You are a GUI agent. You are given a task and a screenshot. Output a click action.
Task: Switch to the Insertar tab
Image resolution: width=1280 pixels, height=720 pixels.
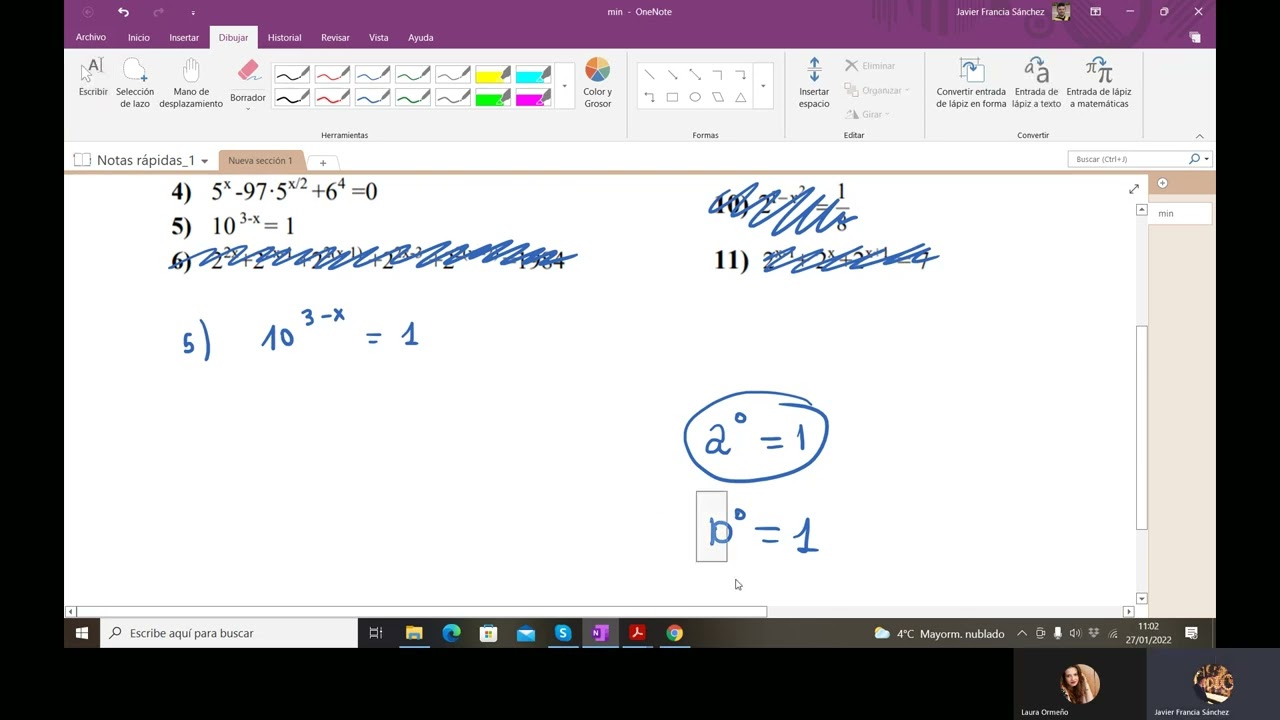(x=184, y=38)
